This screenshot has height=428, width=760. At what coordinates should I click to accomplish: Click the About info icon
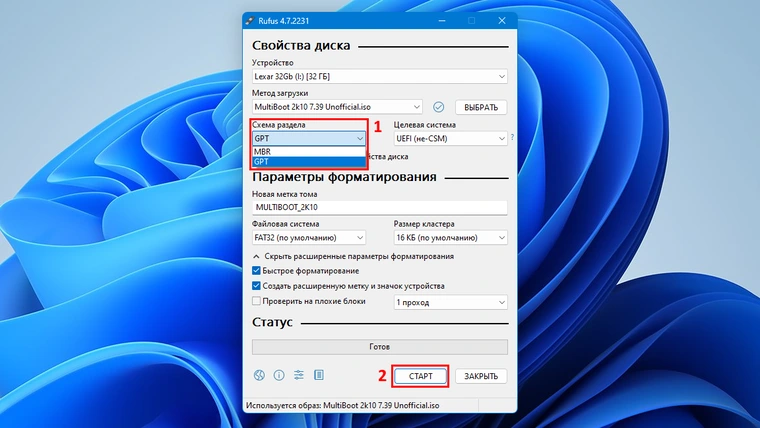coord(279,376)
